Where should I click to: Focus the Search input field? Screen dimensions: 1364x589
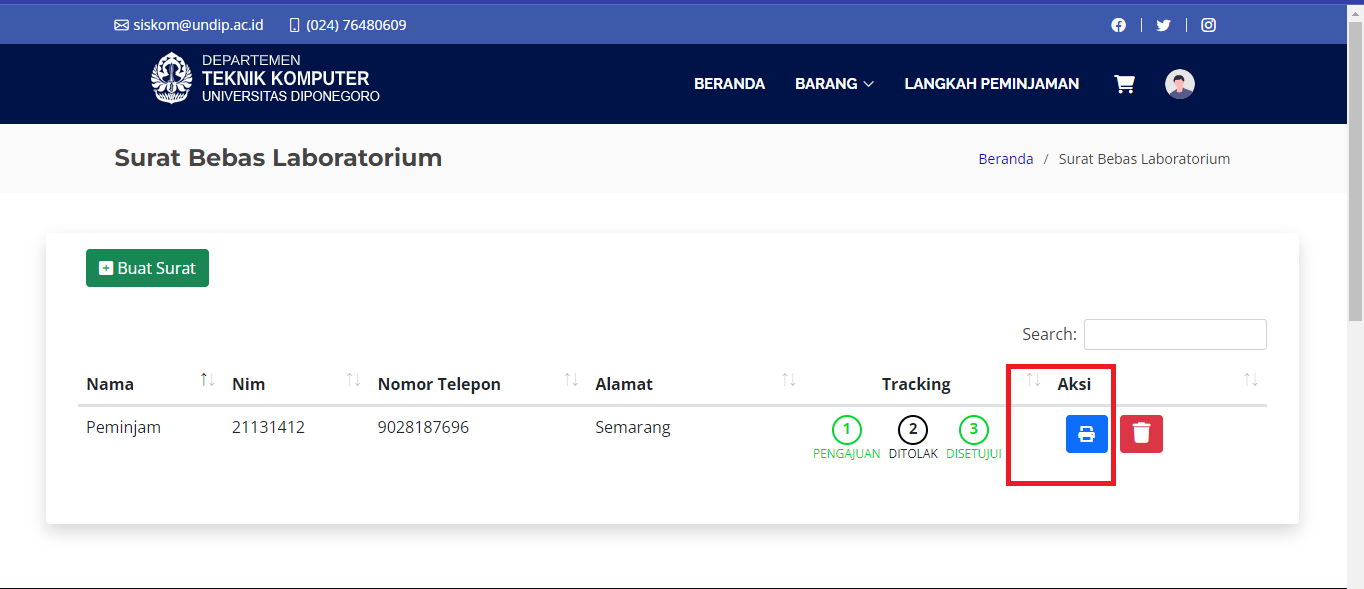point(1174,334)
